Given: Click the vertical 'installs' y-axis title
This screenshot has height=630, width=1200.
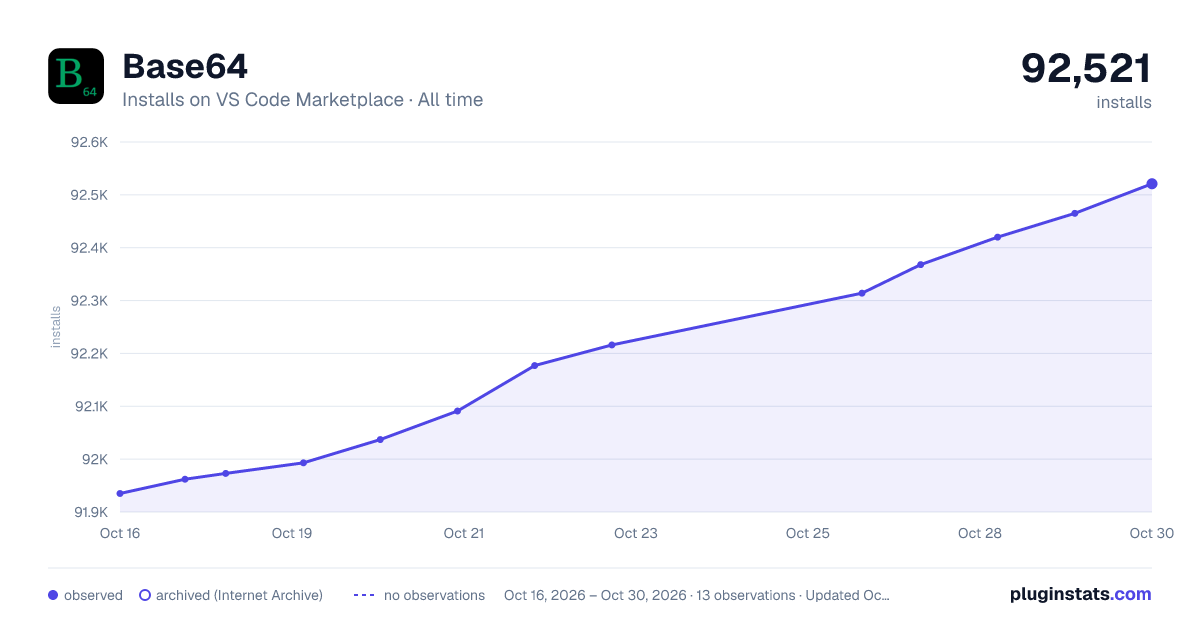Looking at the screenshot, I should pyautogui.click(x=56, y=327).
